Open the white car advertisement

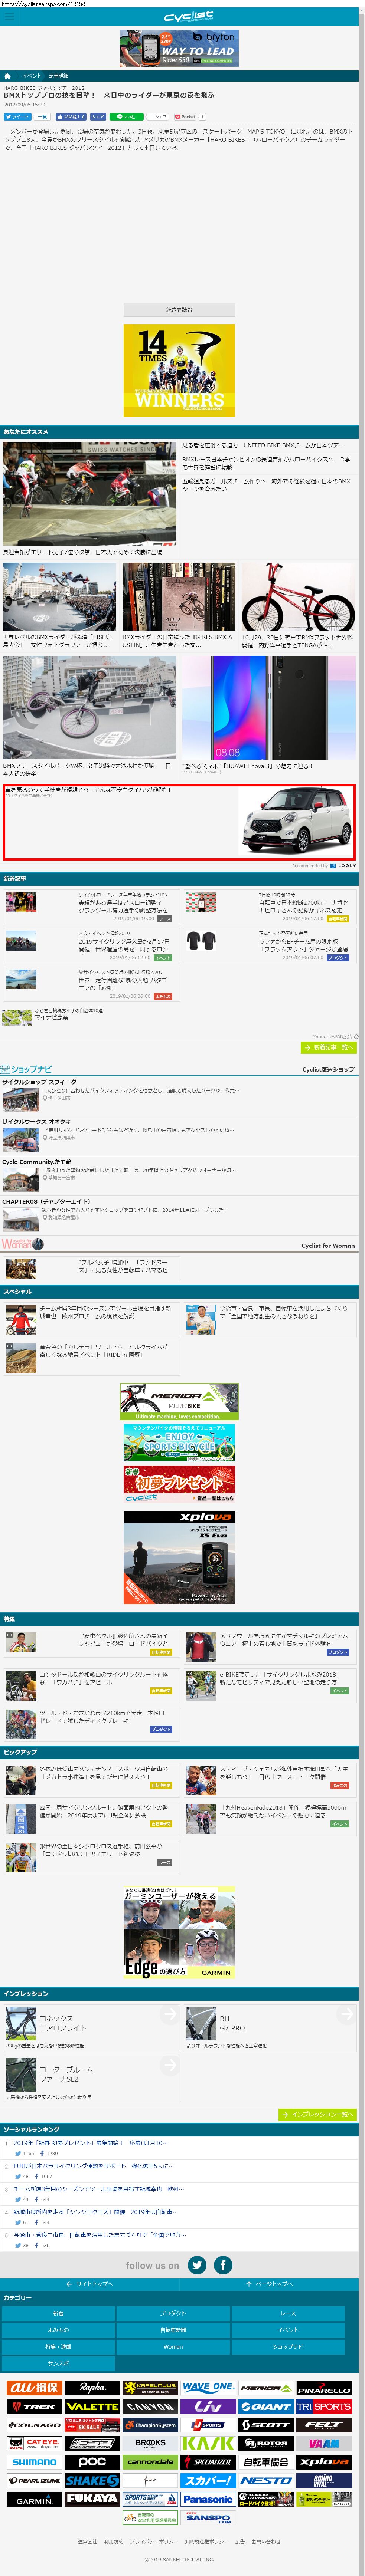click(179, 822)
